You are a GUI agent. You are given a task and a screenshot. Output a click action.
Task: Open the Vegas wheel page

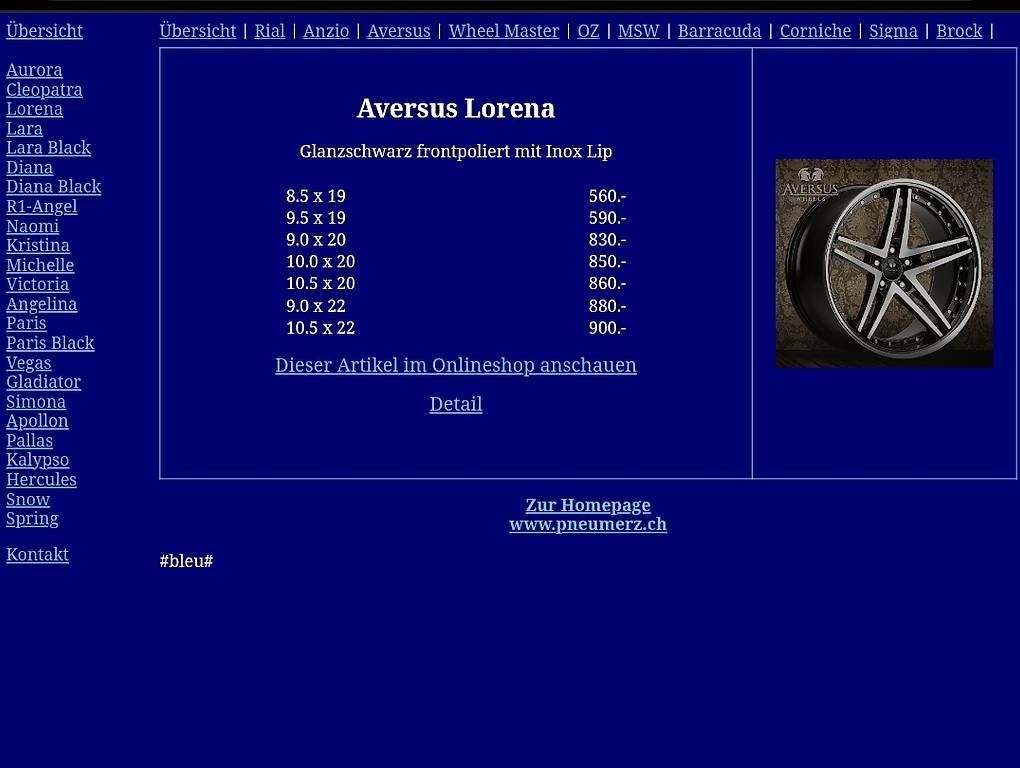pos(29,363)
